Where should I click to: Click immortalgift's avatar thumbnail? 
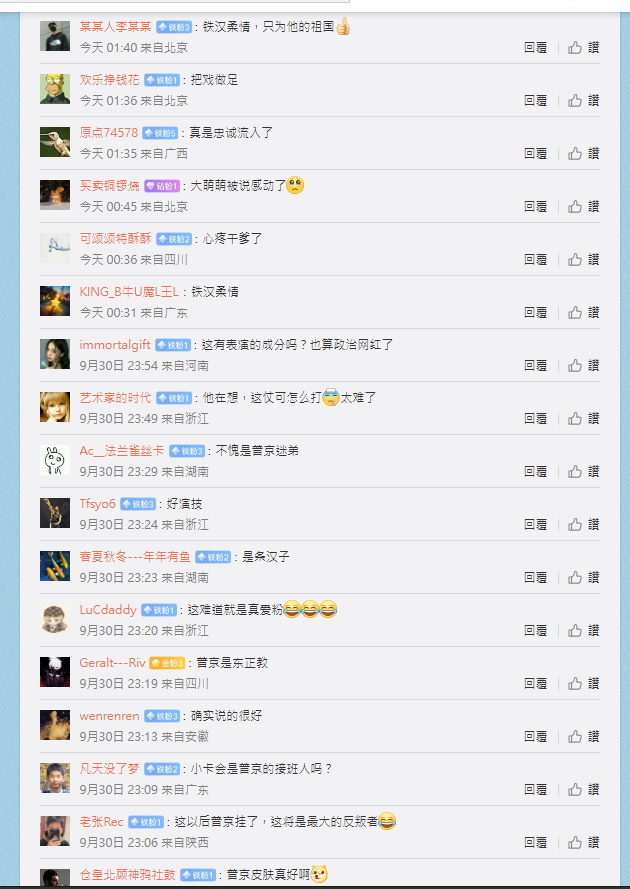tap(55, 354)
